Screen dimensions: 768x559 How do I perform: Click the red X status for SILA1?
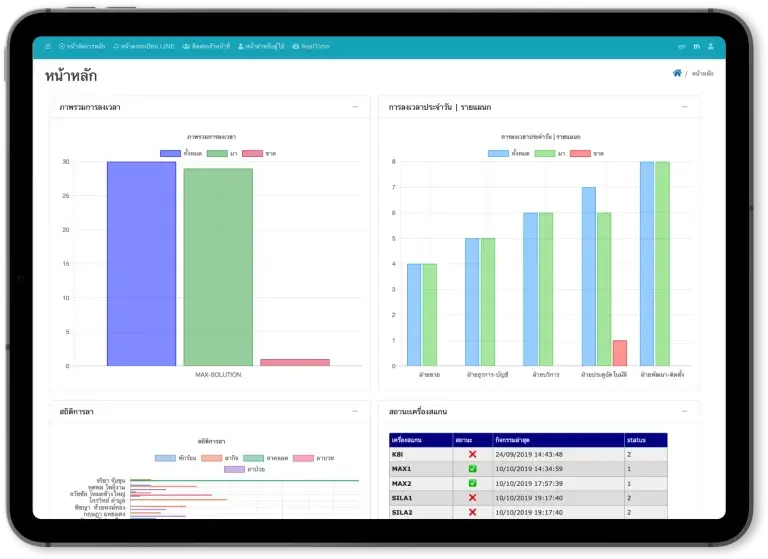[x=471, y=497]
